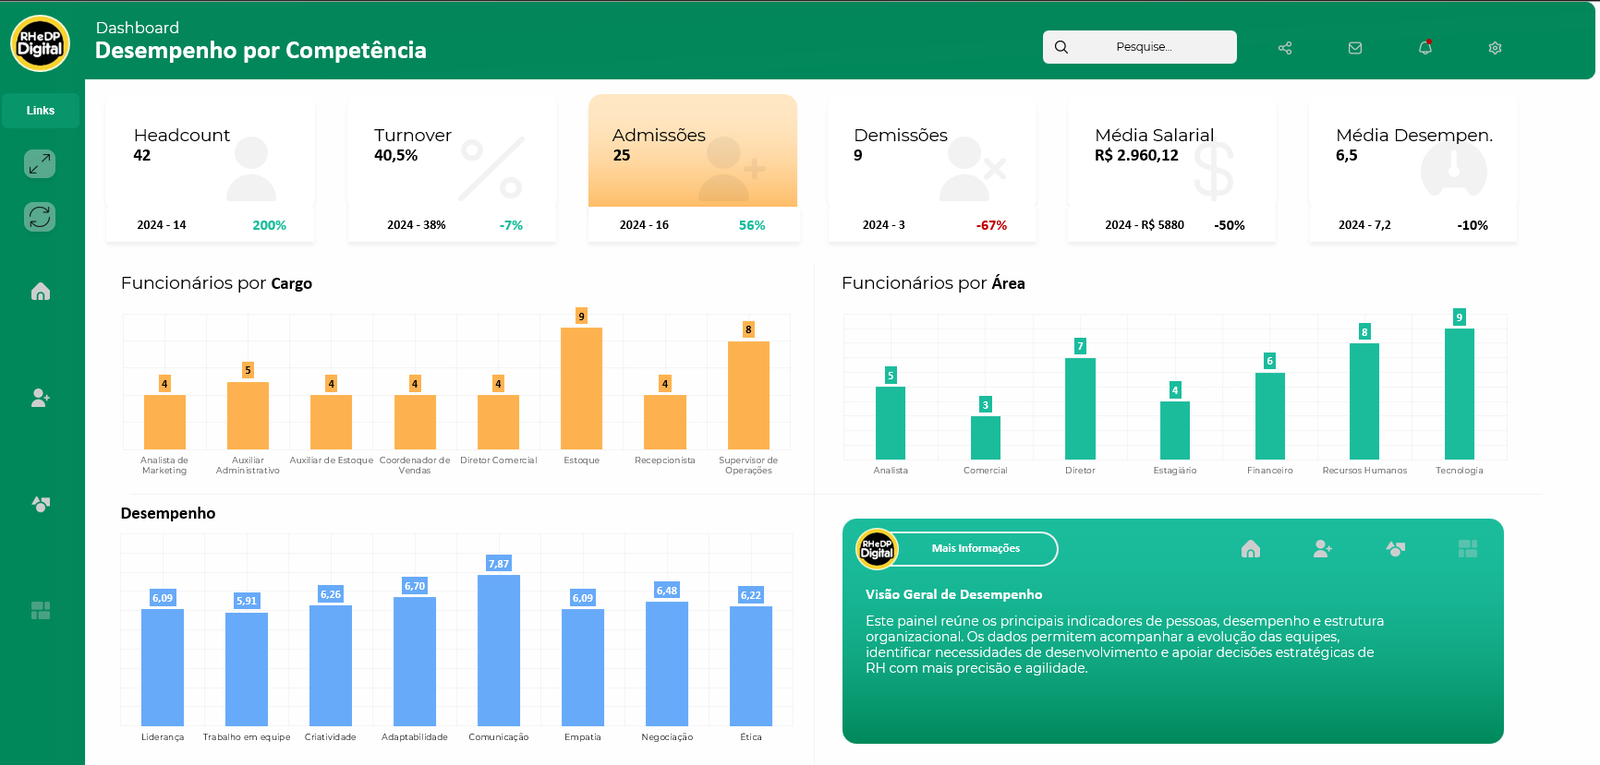Viewport: 1600px width, 765px height.
Task: Open the grid layout icon in left sidebar
Action: click(x=40, y=610)
